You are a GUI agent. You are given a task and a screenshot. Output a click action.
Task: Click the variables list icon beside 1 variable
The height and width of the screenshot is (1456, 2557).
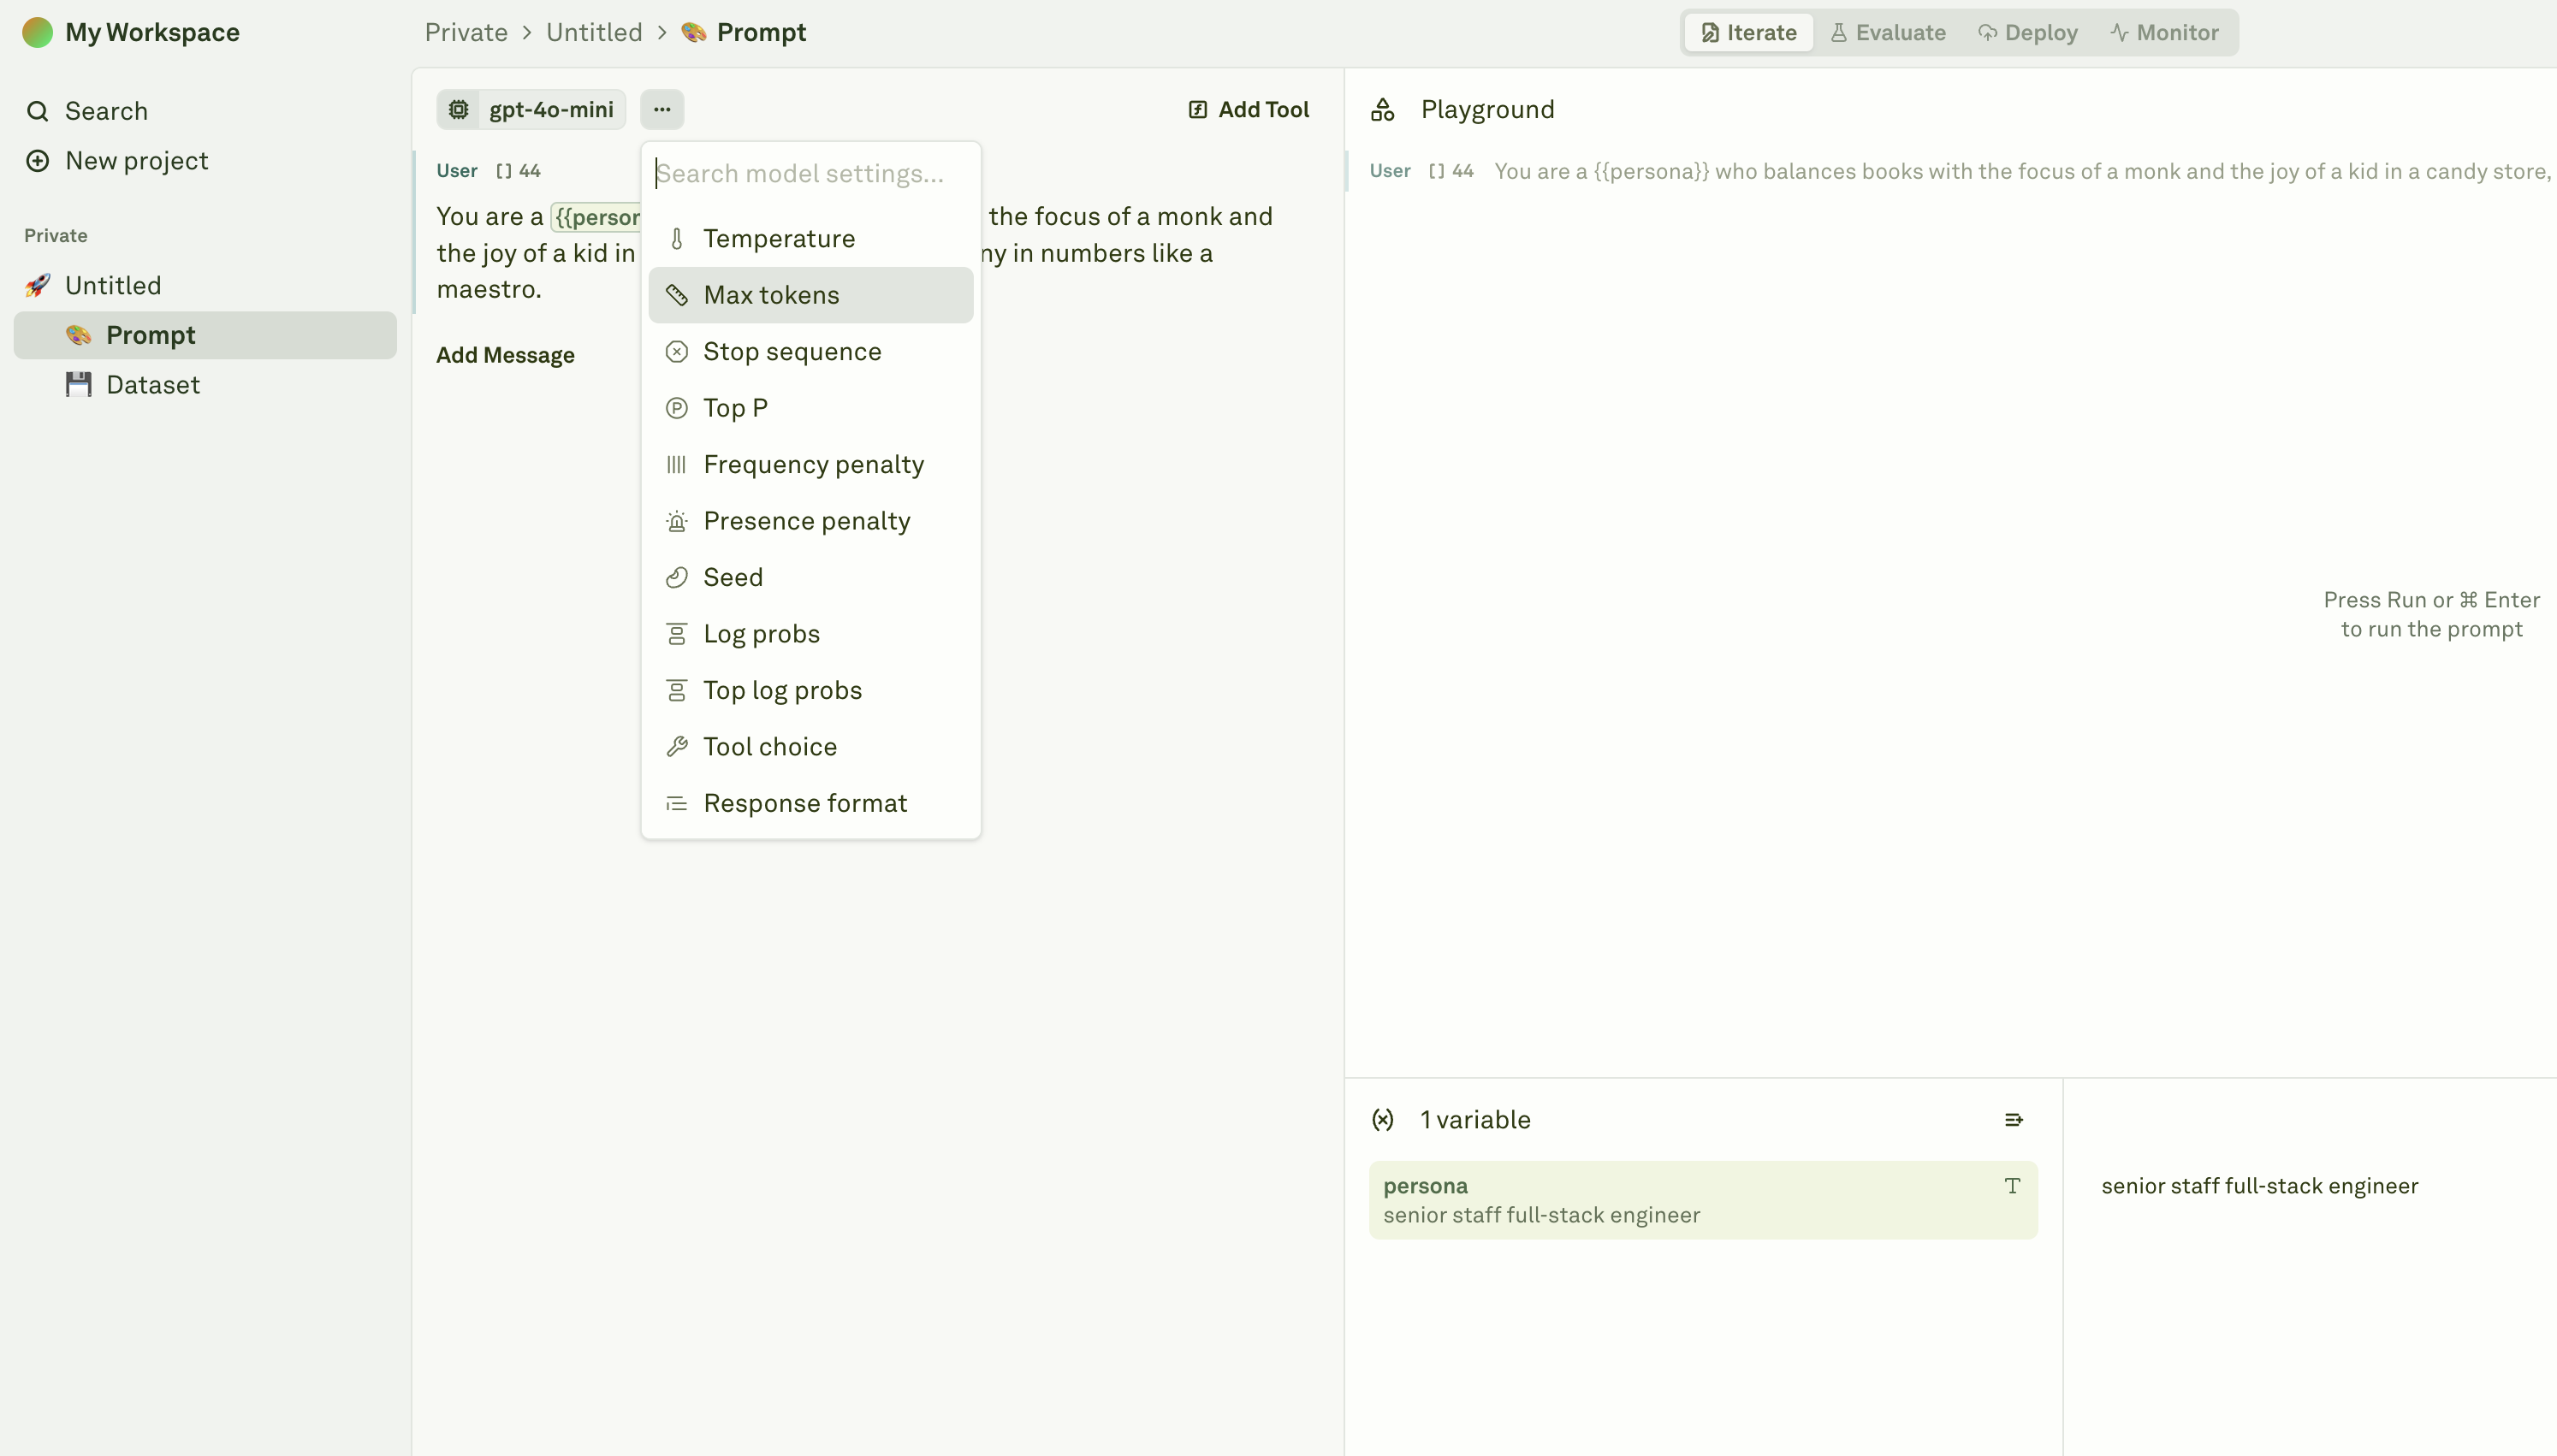[2013, 1119]
